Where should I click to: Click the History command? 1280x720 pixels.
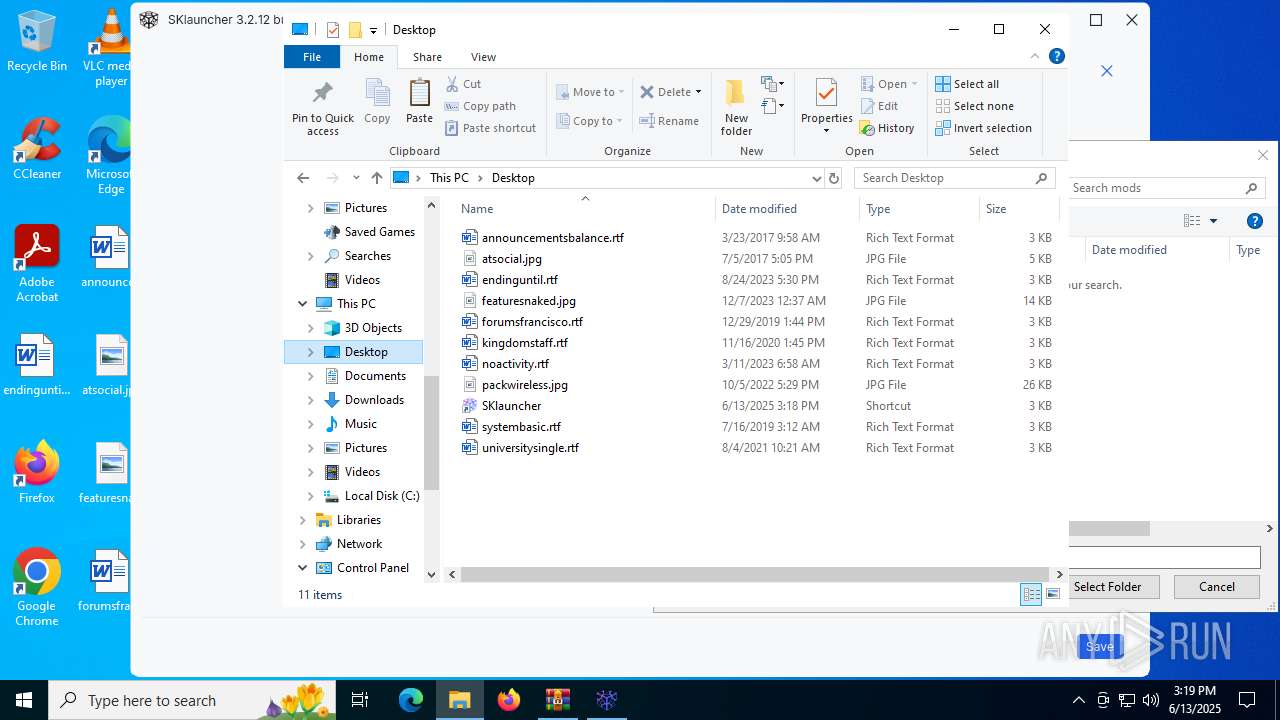[x=887, y=128]
